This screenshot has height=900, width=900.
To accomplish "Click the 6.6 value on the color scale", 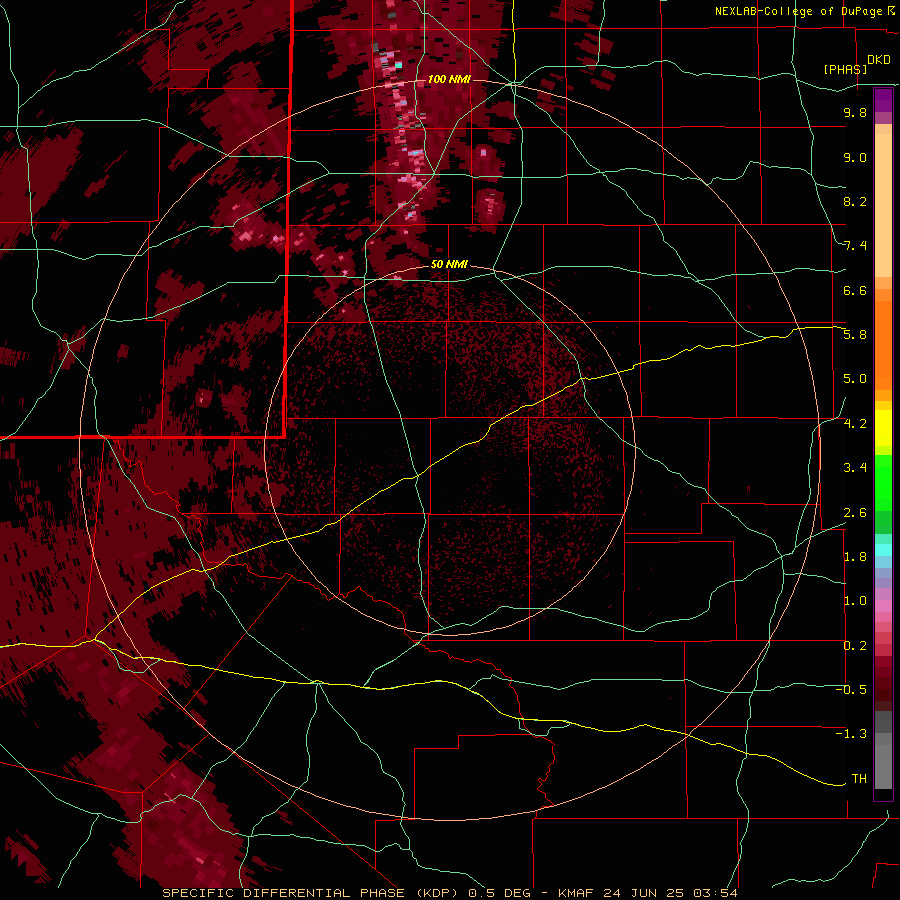I will pyautogui.click(x=855, y=290).
